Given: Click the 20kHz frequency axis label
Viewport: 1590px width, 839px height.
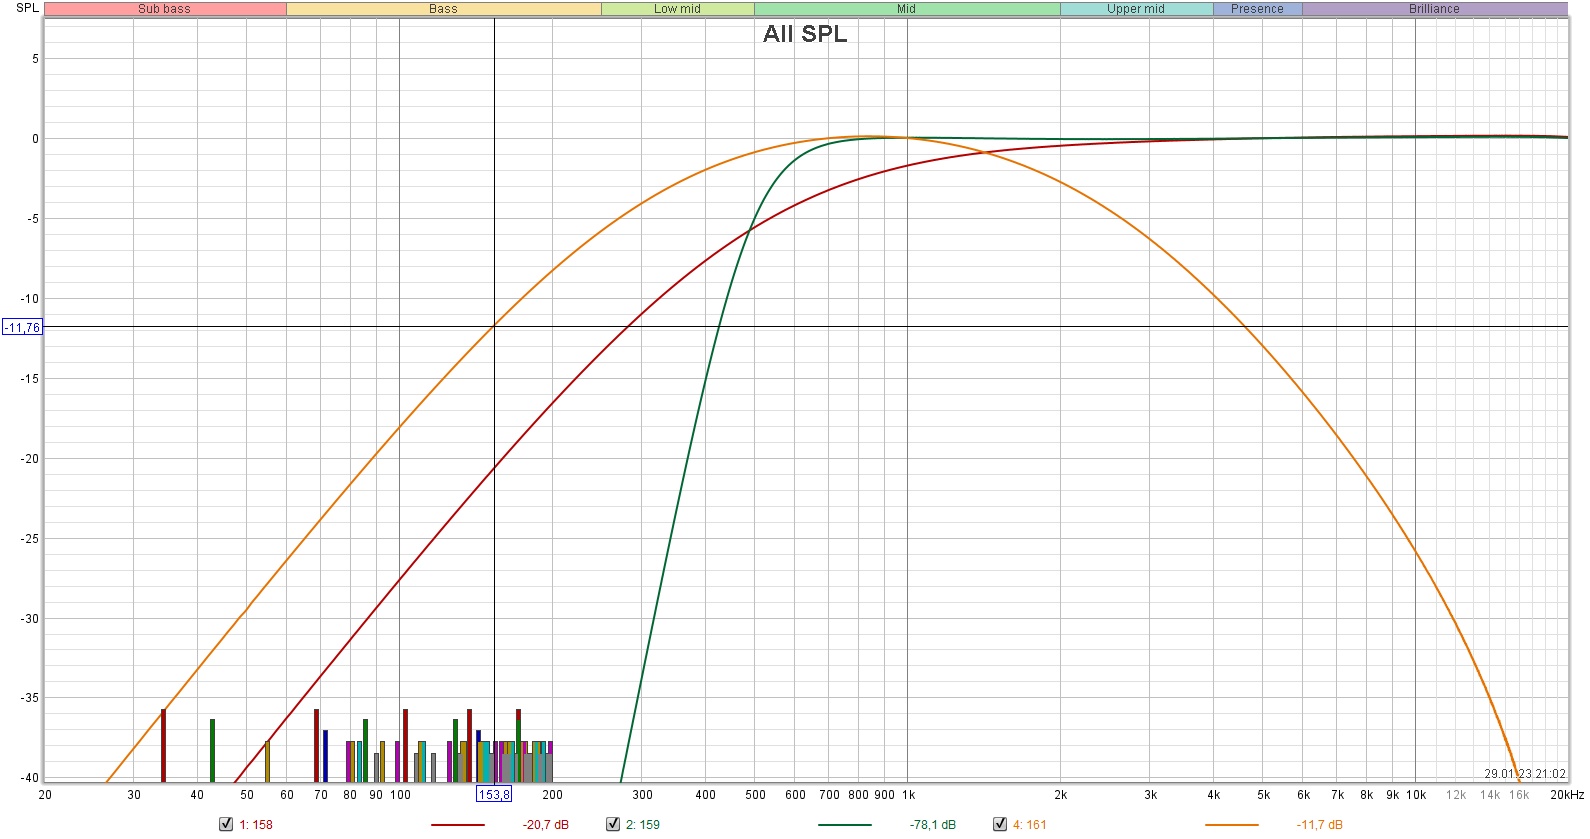Looking at the screenshot, I should coord(1567,795).
